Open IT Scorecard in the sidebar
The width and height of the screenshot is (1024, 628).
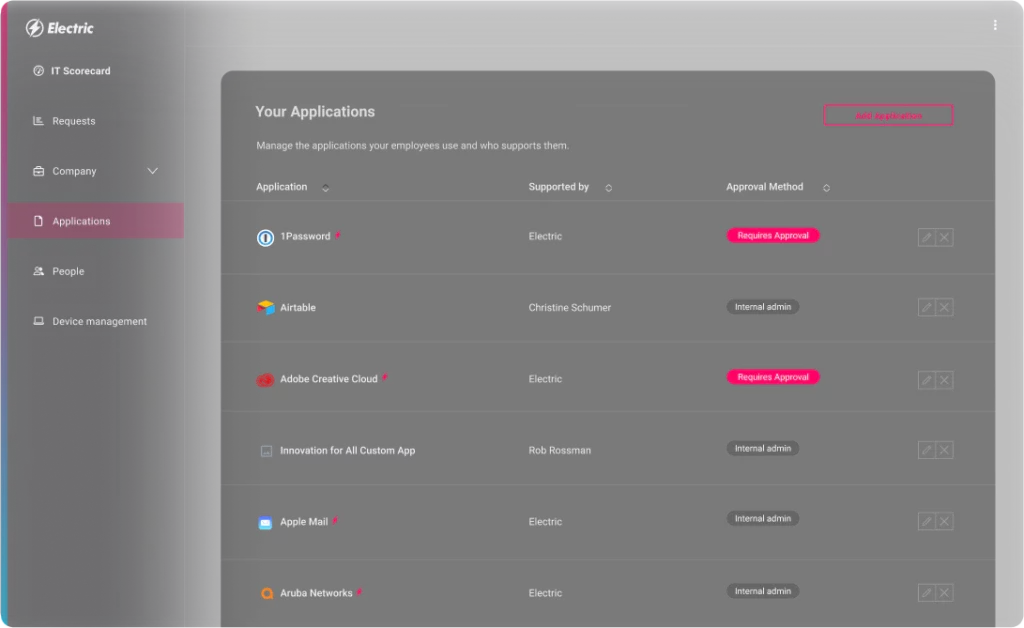(x=80, y=71)
